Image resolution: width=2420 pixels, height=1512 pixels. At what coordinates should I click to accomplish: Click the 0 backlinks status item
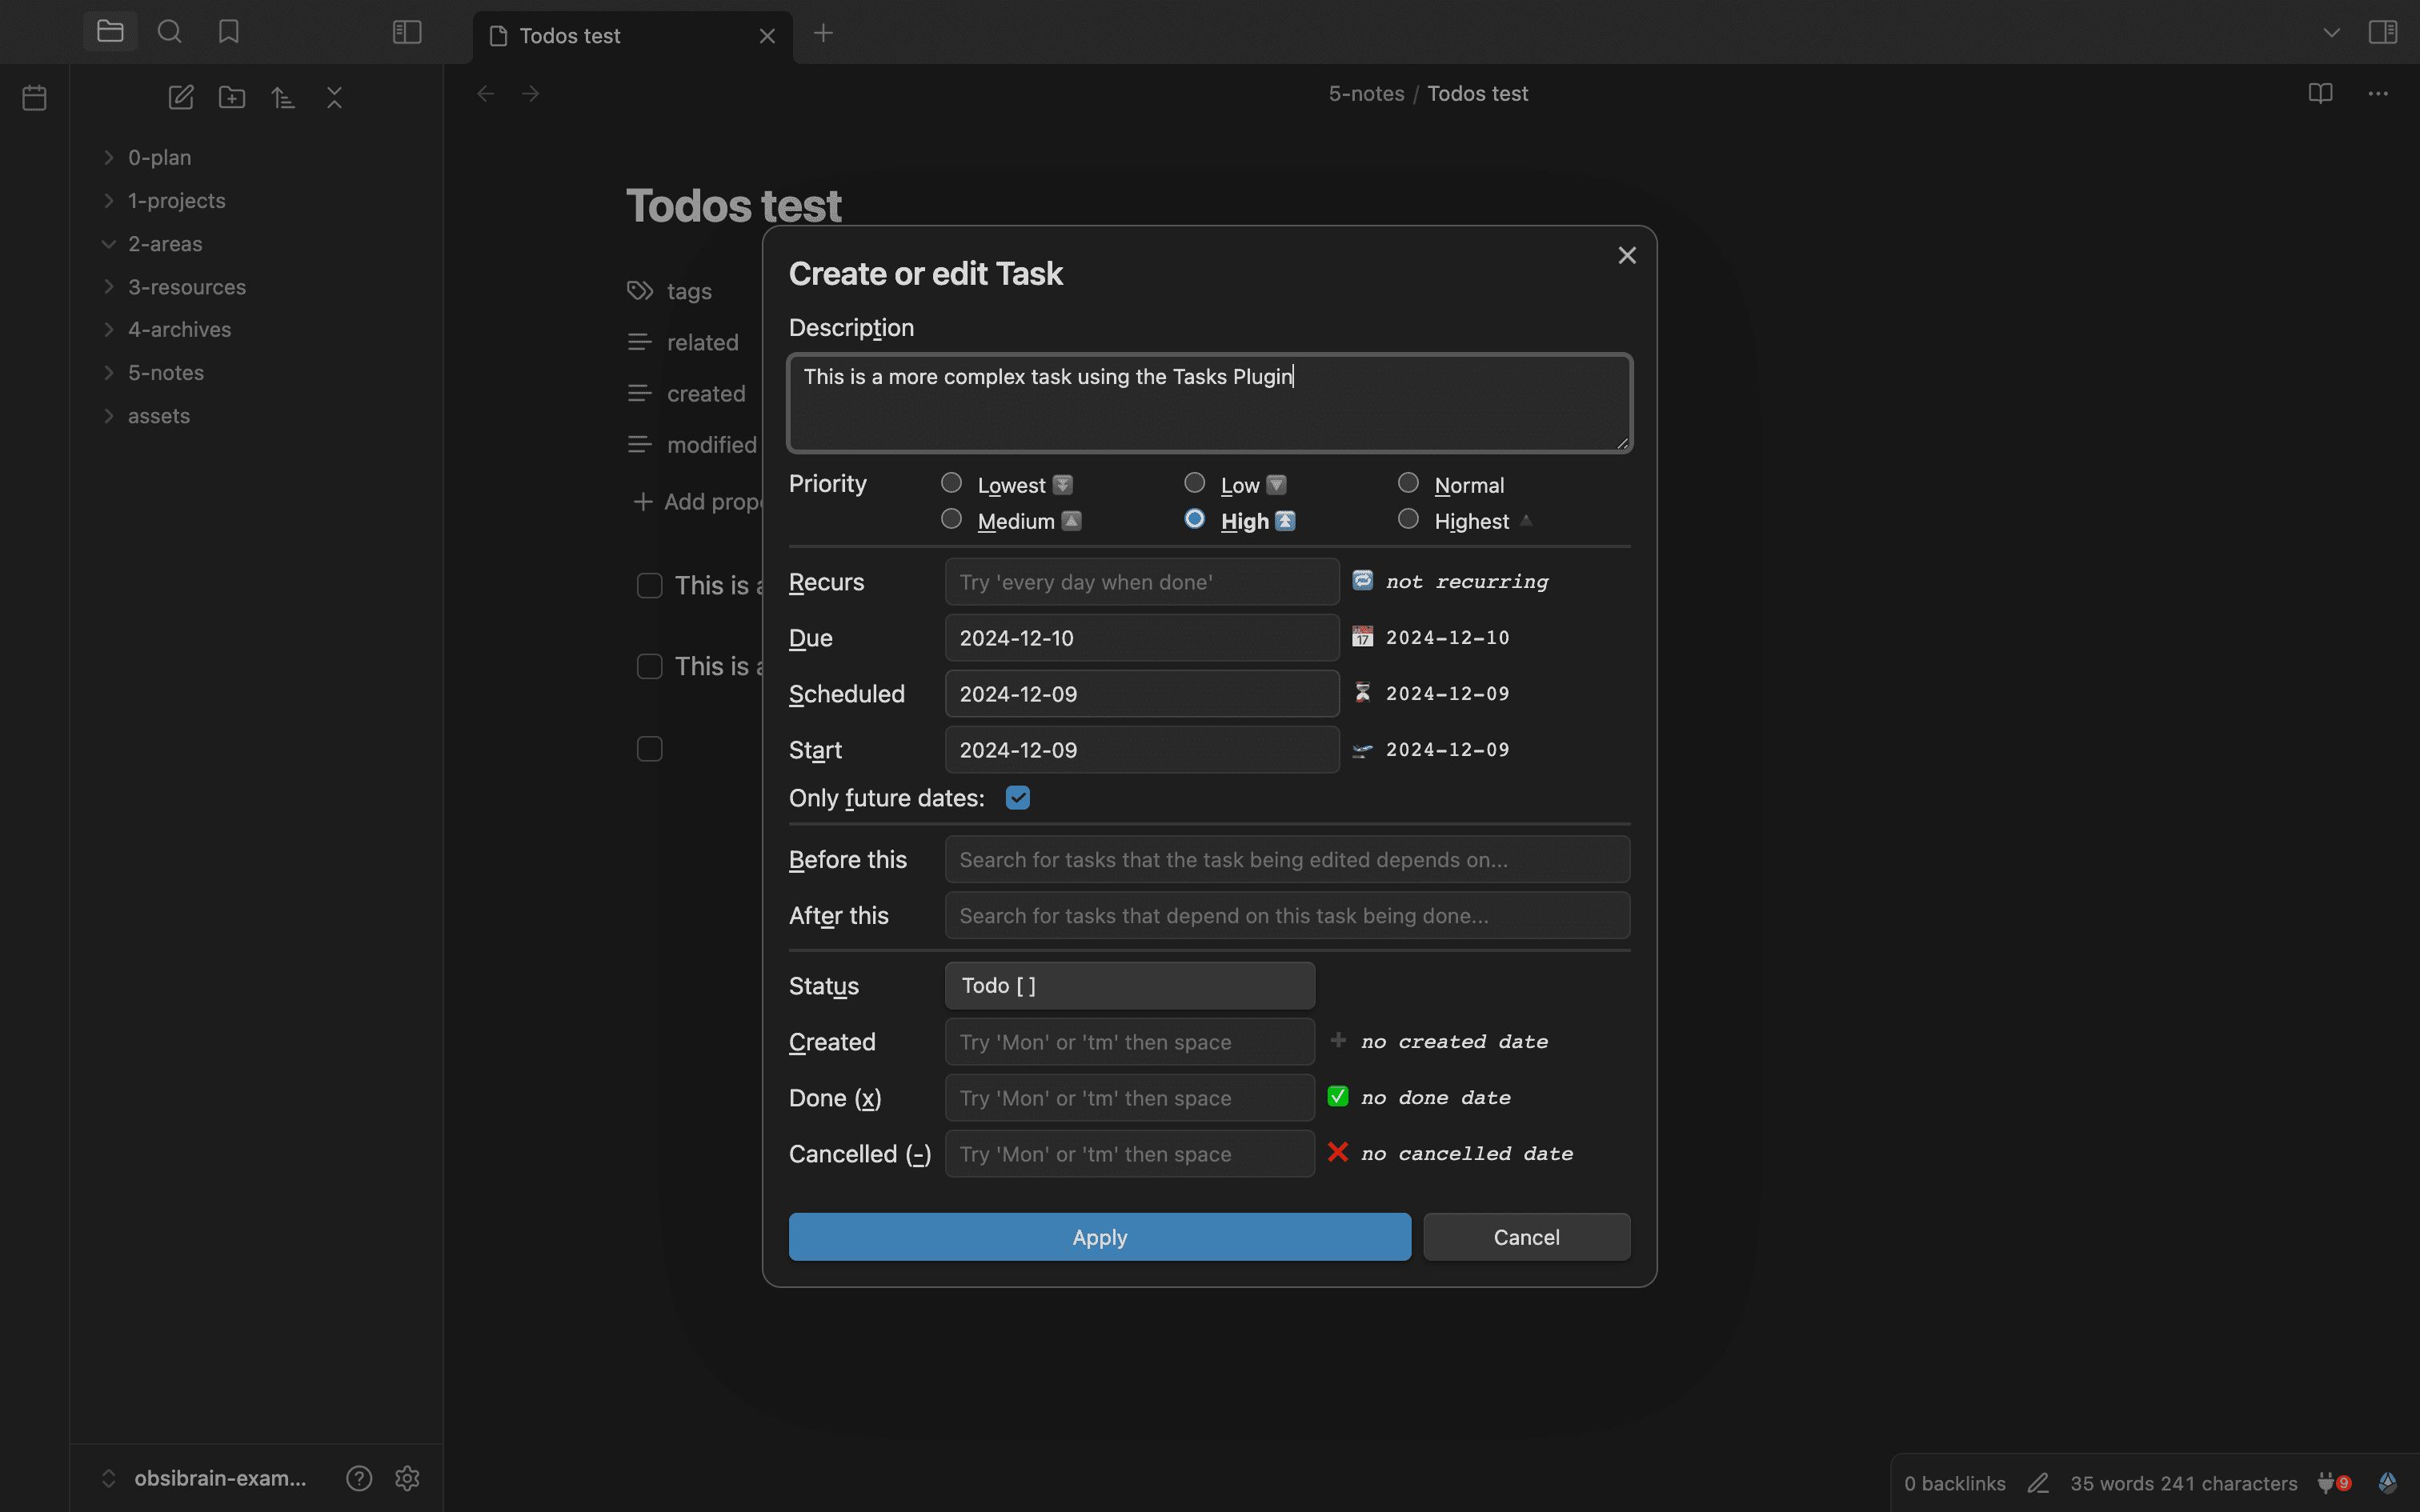pos(1954,1483)
